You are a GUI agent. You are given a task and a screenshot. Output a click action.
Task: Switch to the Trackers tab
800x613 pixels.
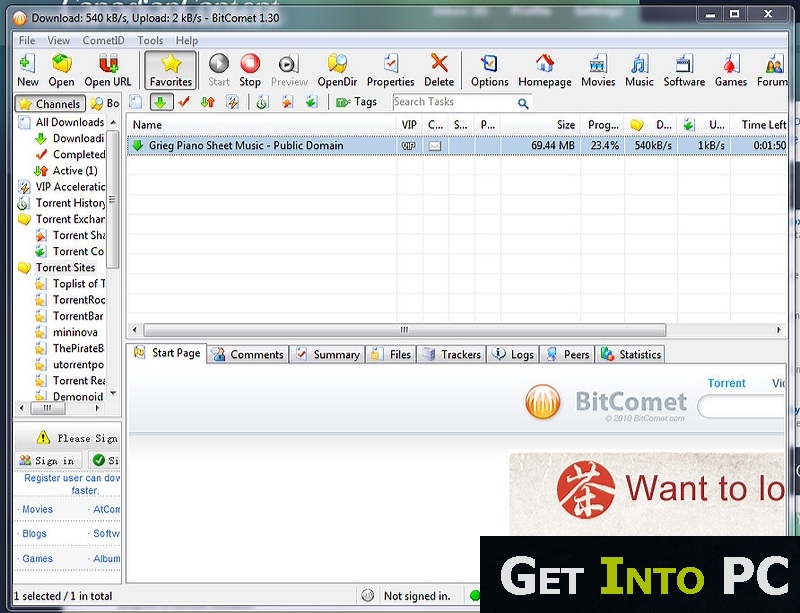coord(452,354)
